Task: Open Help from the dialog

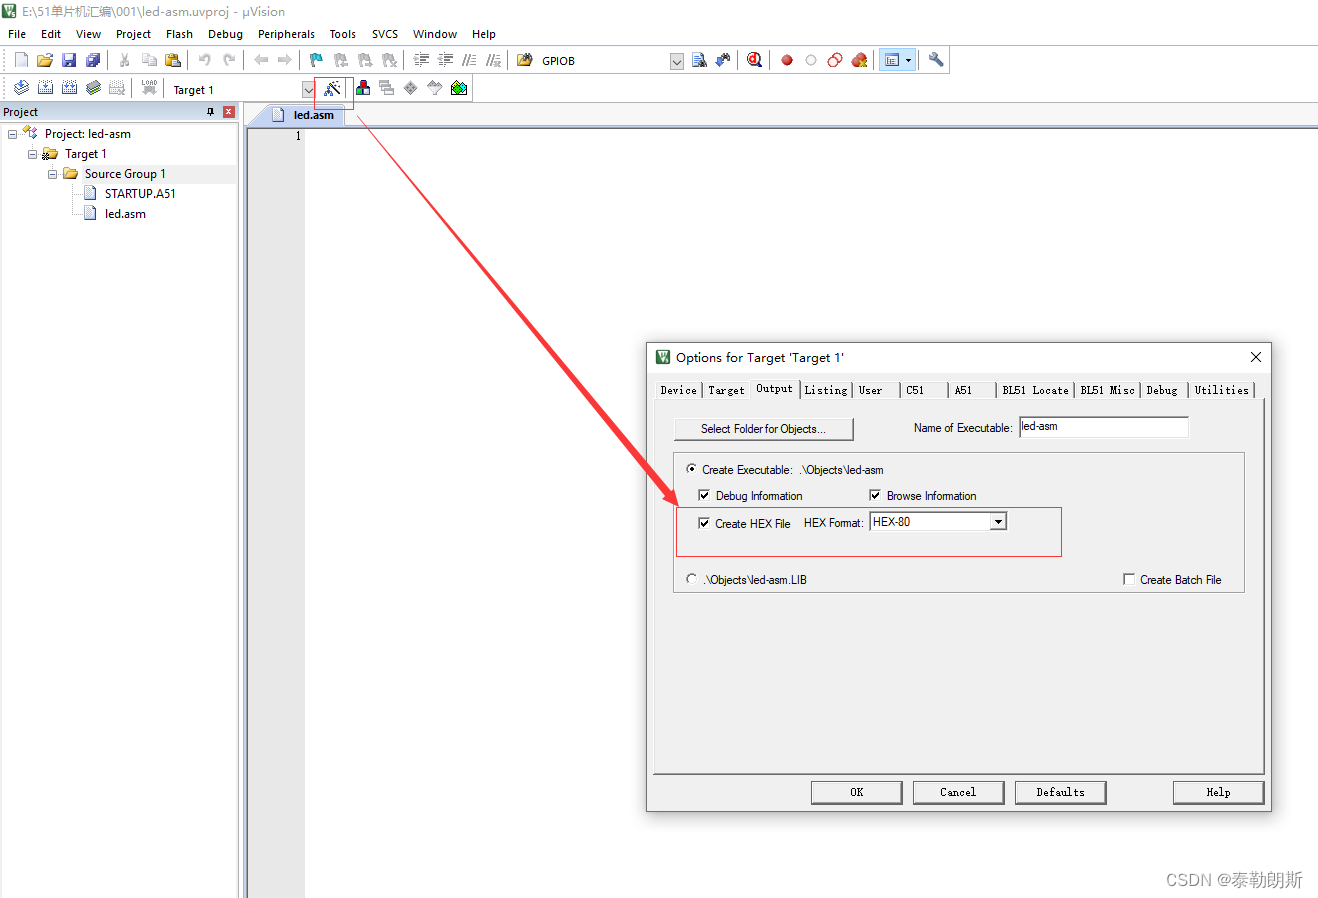Action: click(x=1218, y=792)
